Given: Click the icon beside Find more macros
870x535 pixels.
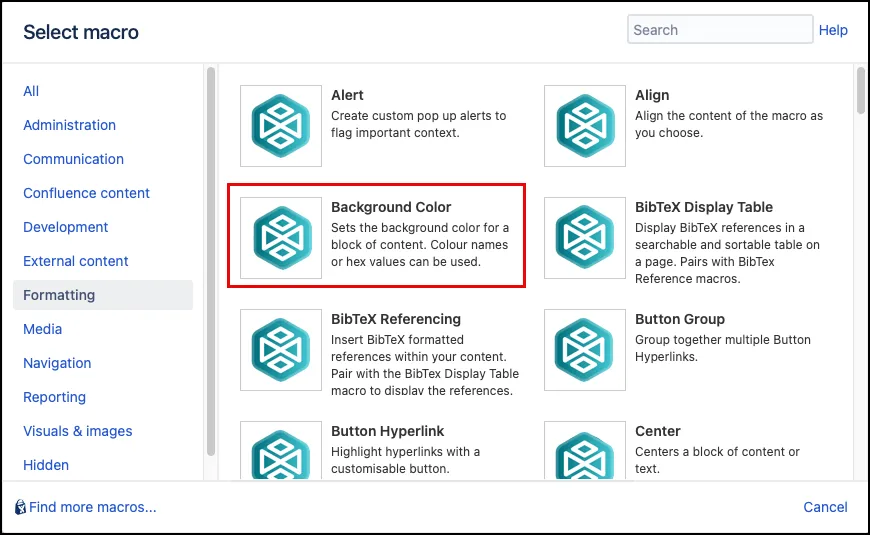Looking at the screenshot, I should pos(21,507).
